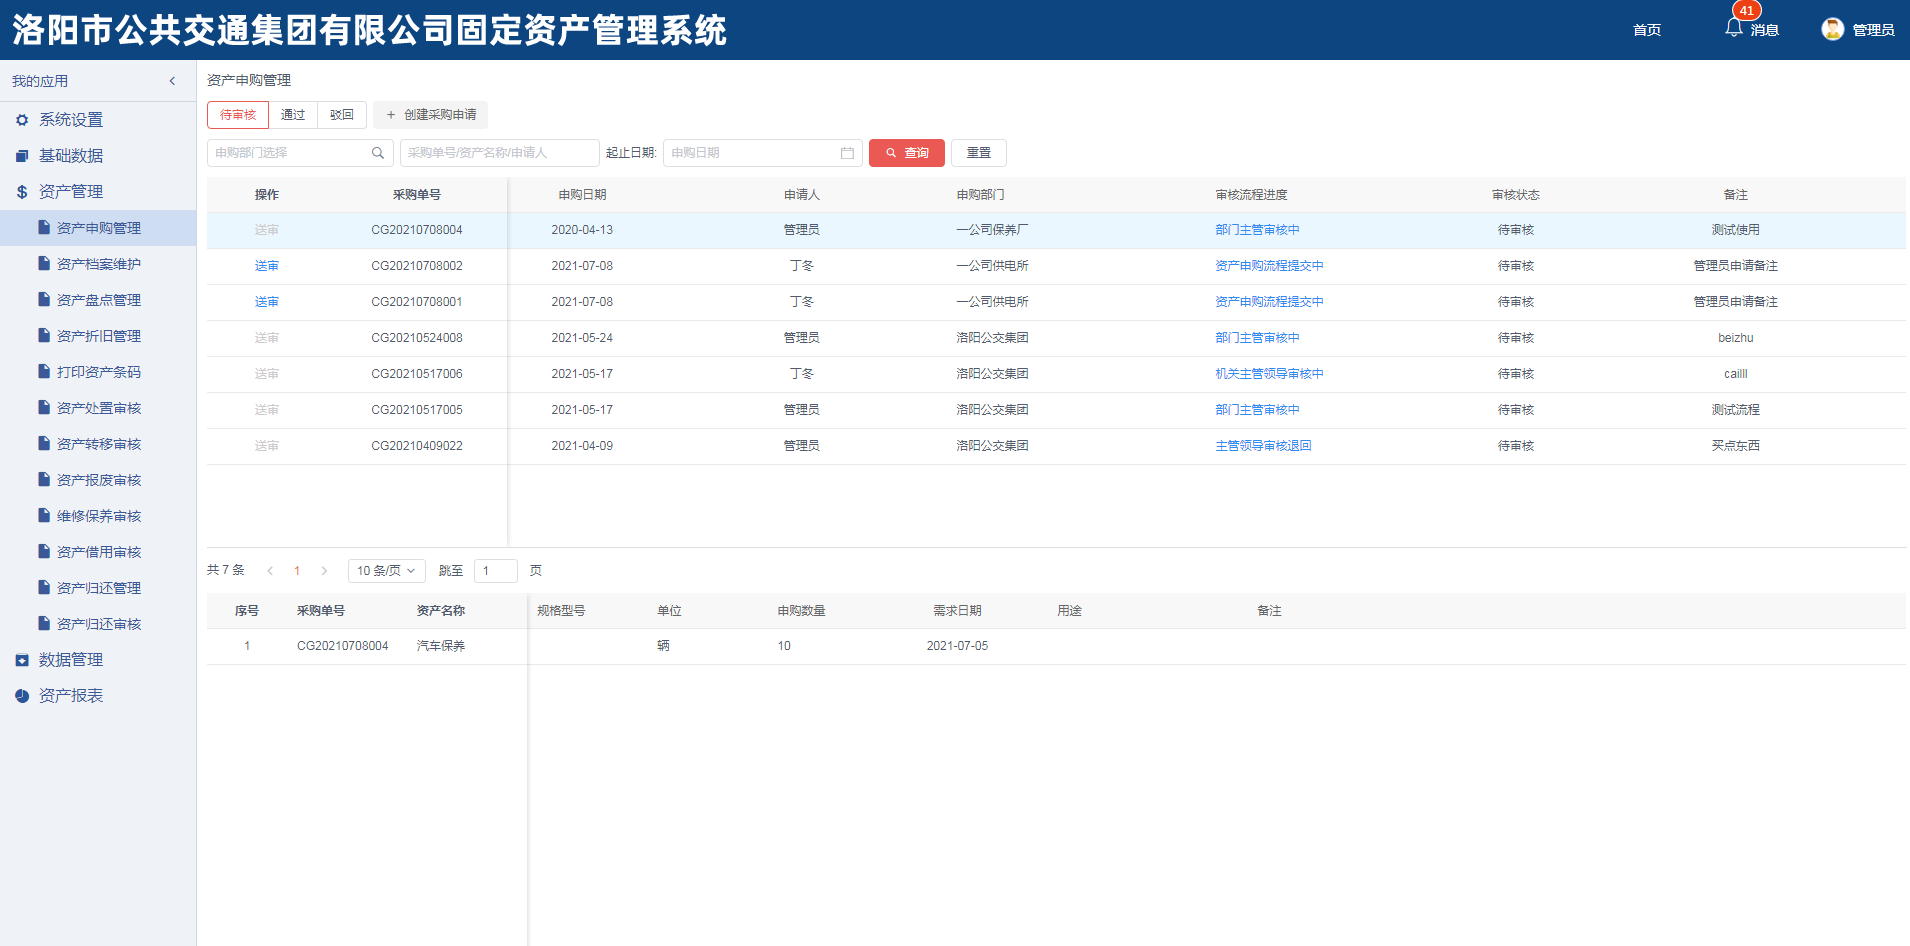Expand the 基础数据 menu section
Viewport: 1910px width, 946px height.
71,156
